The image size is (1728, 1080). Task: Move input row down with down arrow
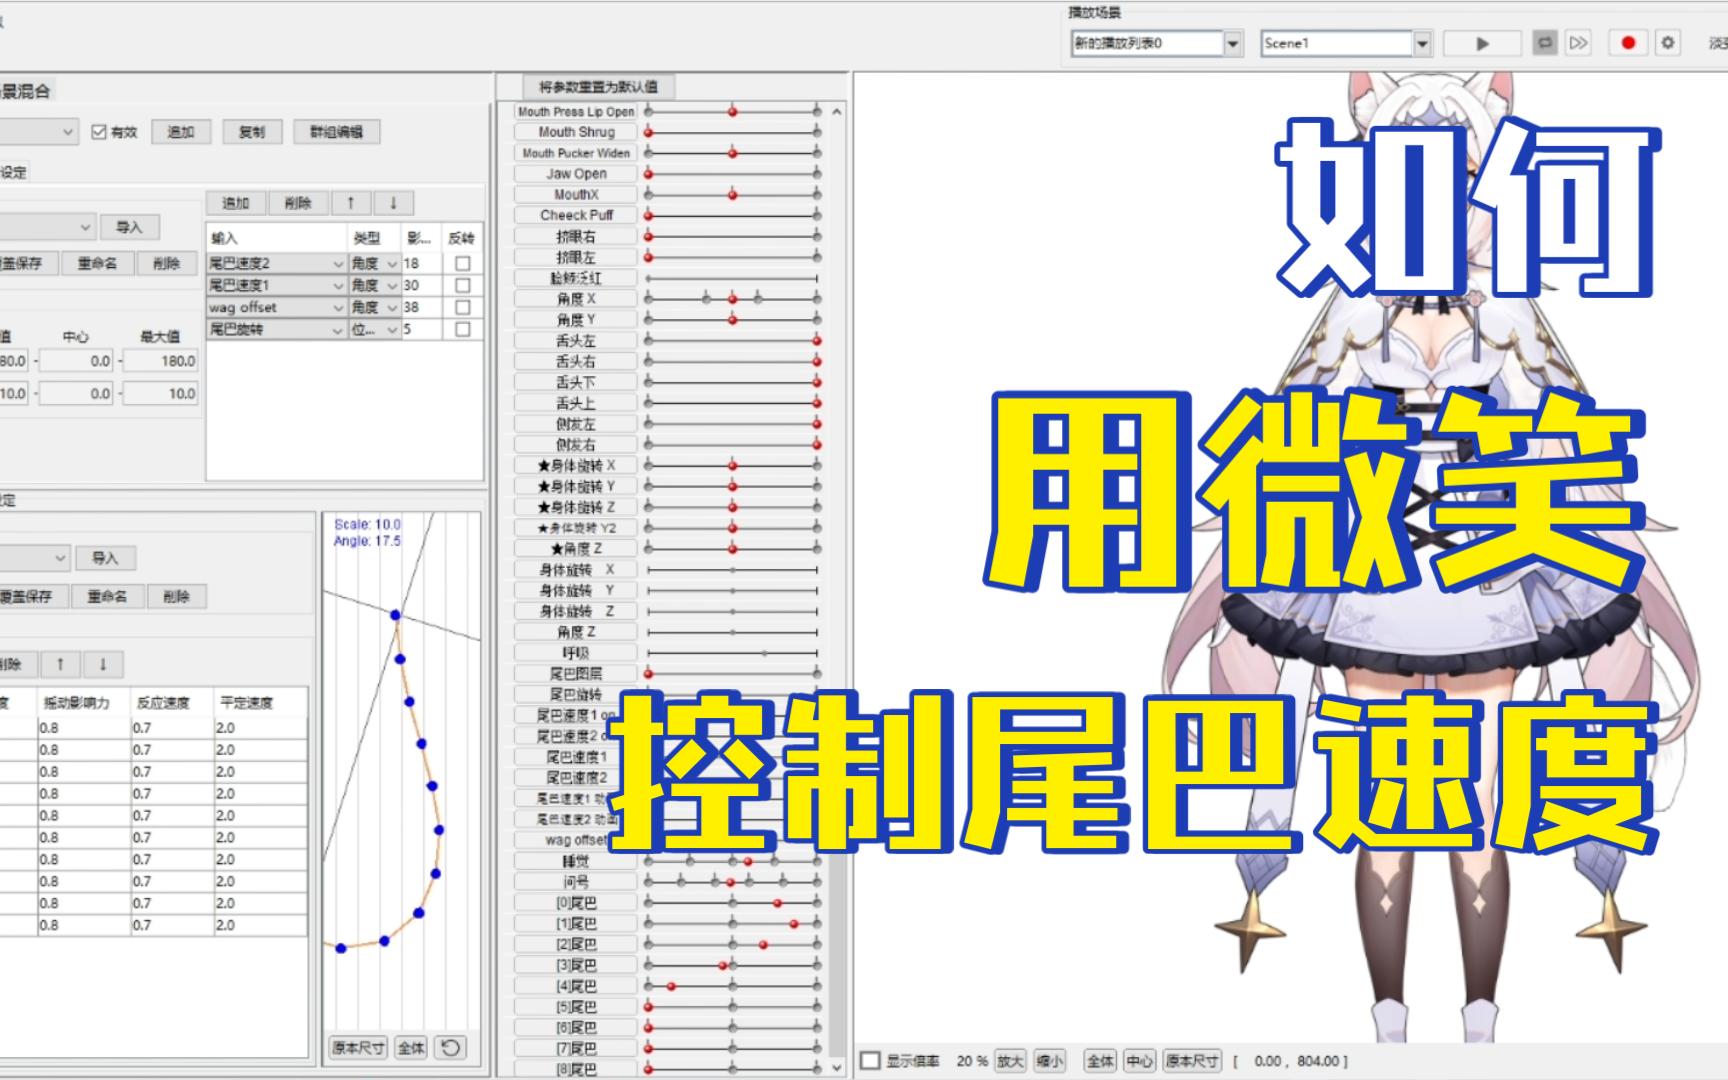pos(393,203)
